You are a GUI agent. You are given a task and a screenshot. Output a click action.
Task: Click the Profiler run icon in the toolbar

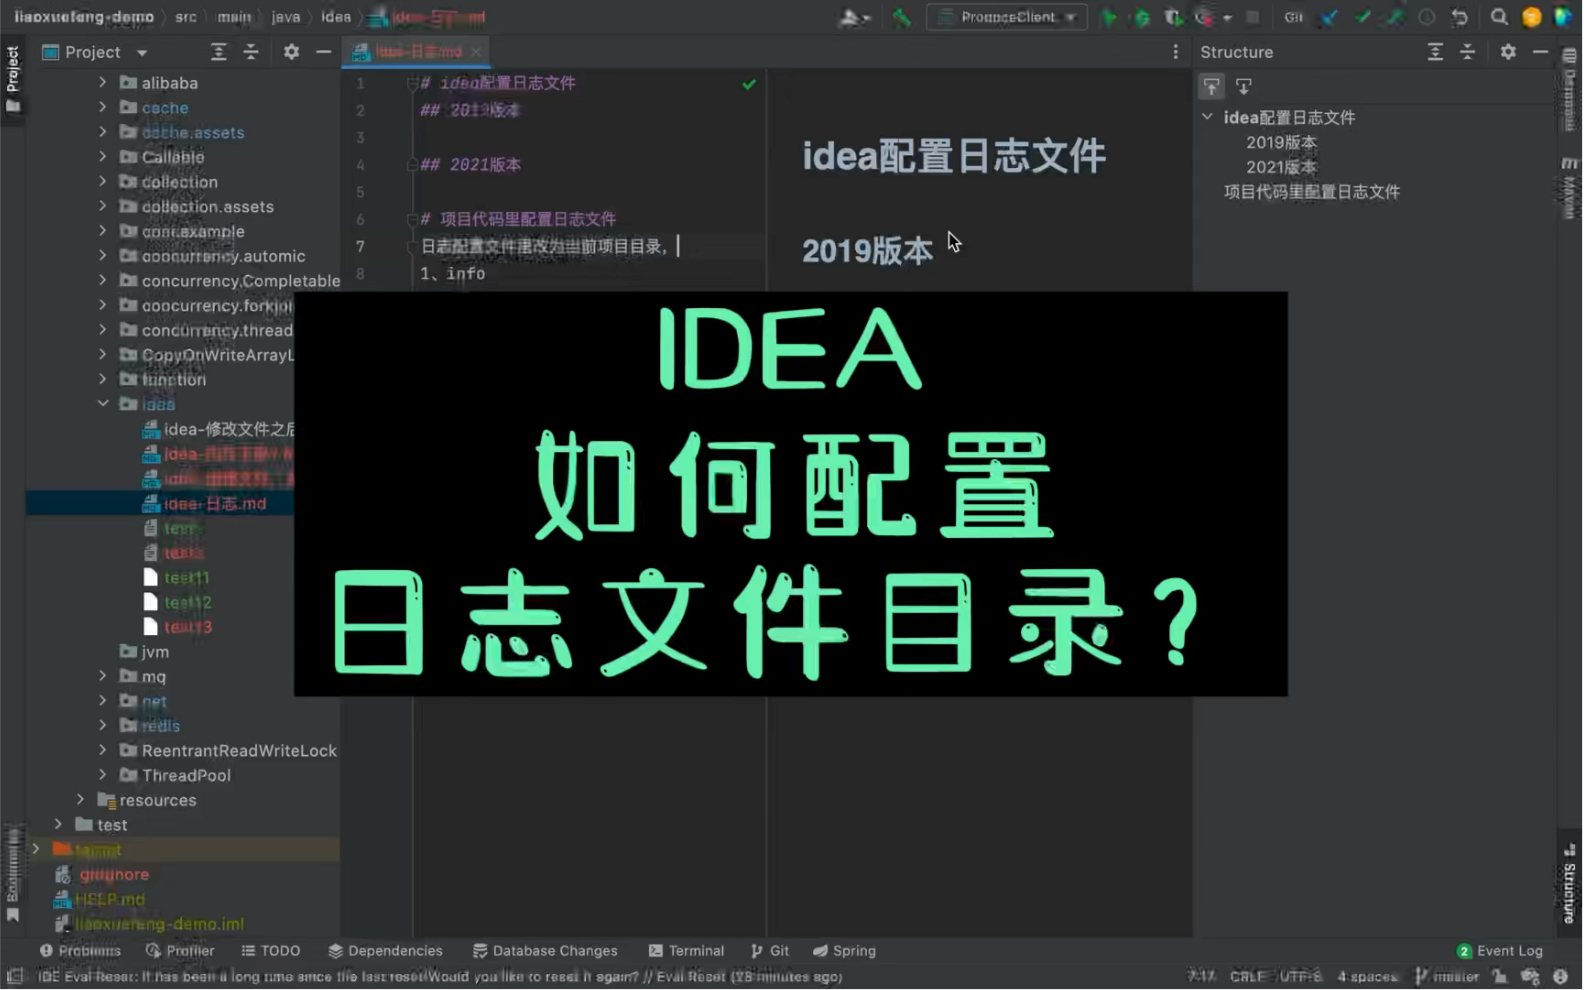(1205, 17)
